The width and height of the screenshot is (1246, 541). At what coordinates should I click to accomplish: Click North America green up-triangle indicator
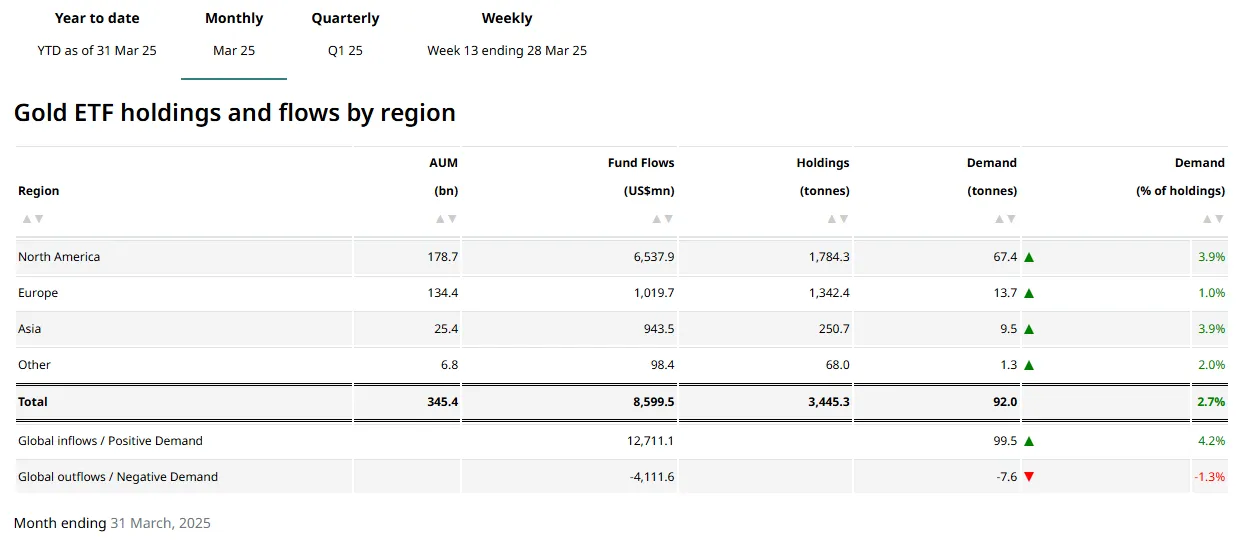tap(1029, 257)
